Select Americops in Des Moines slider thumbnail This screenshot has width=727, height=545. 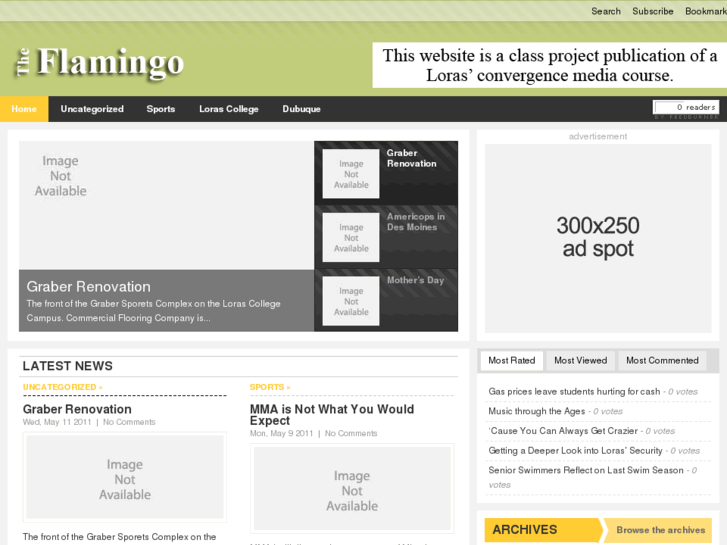coord(351,237)
